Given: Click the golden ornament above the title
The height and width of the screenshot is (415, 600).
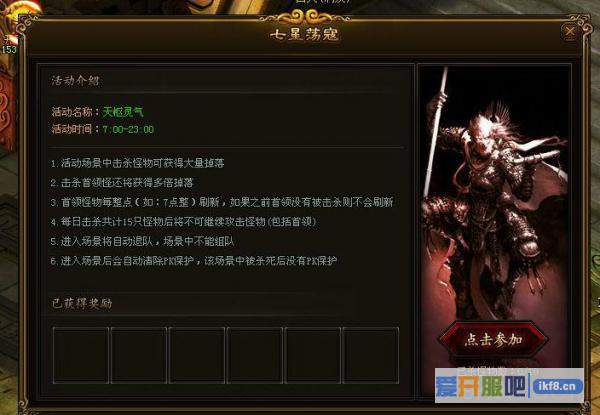Looking at the screenshot, I should pyautogui.click(x=305, y=17).
